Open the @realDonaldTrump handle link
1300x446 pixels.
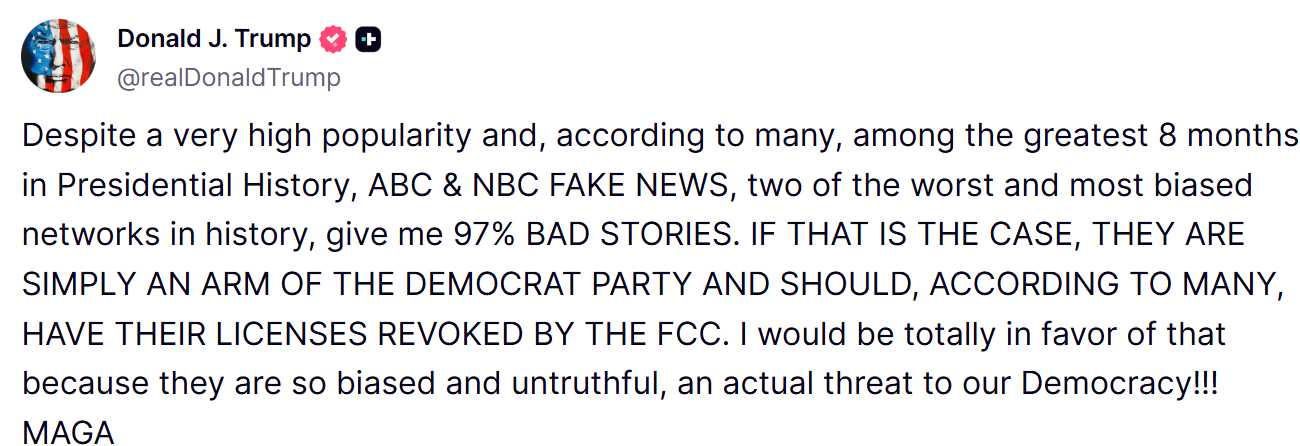click(x=229, y=77)
